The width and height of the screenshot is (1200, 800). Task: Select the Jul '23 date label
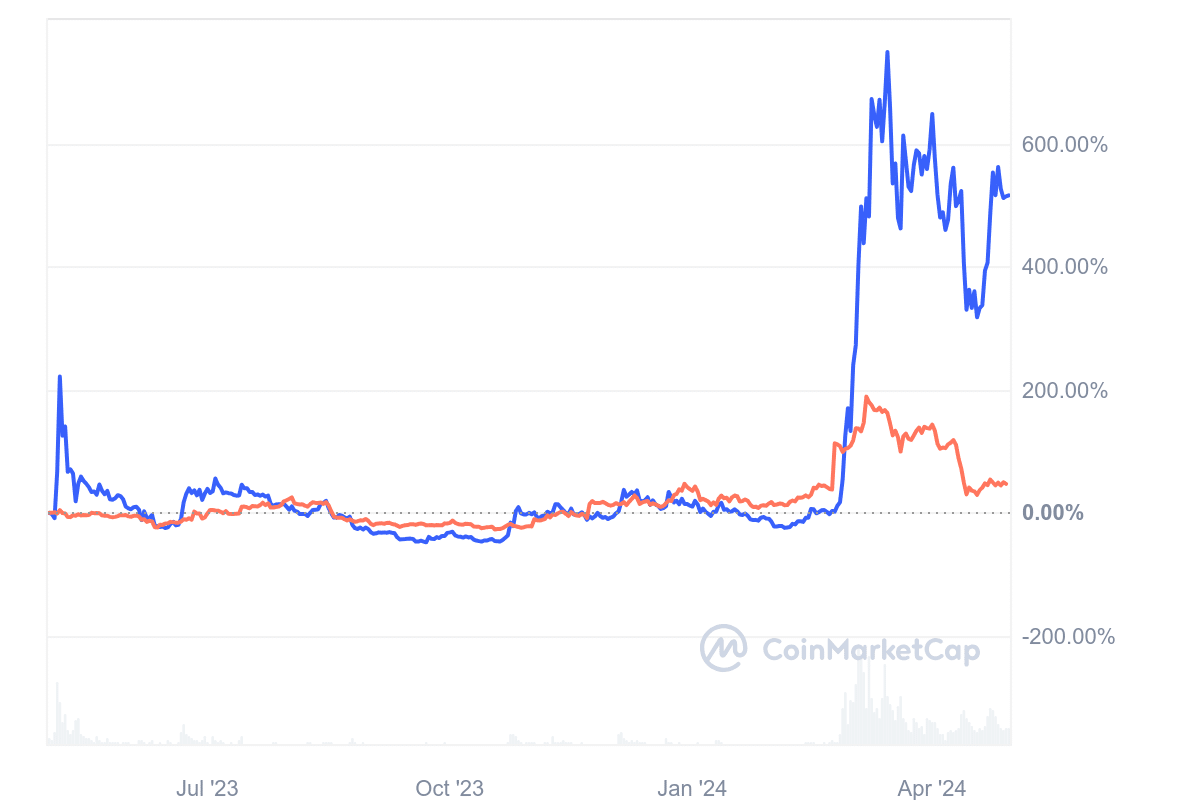click(x=207, y=789)
